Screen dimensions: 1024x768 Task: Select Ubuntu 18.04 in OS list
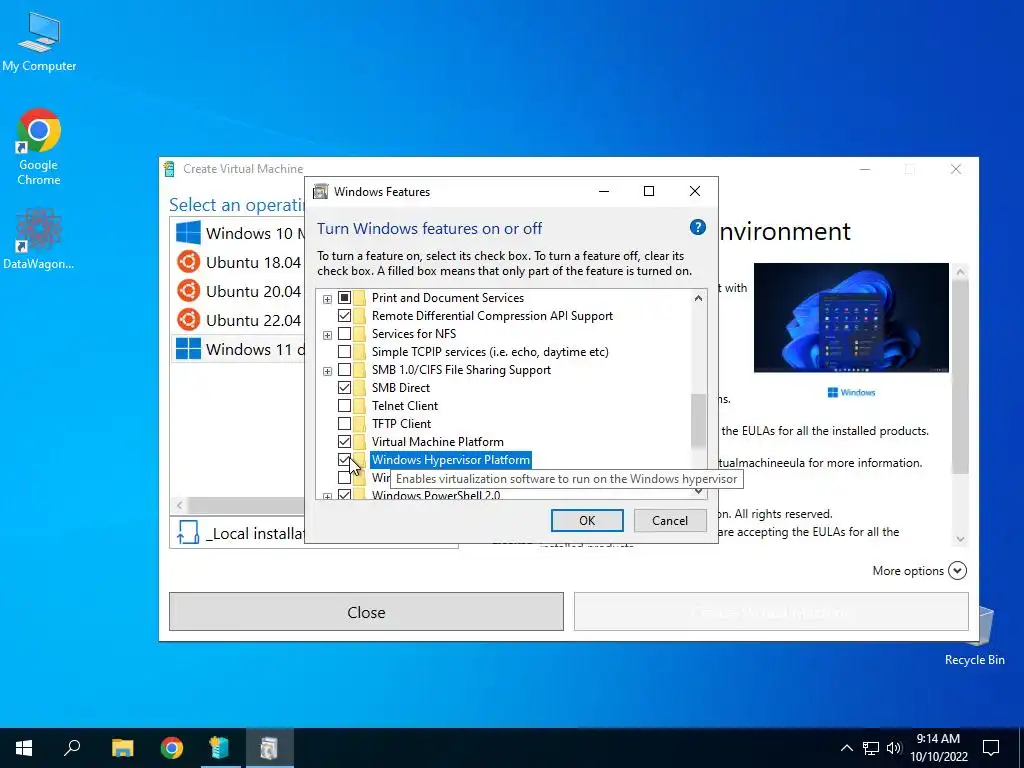238,262
